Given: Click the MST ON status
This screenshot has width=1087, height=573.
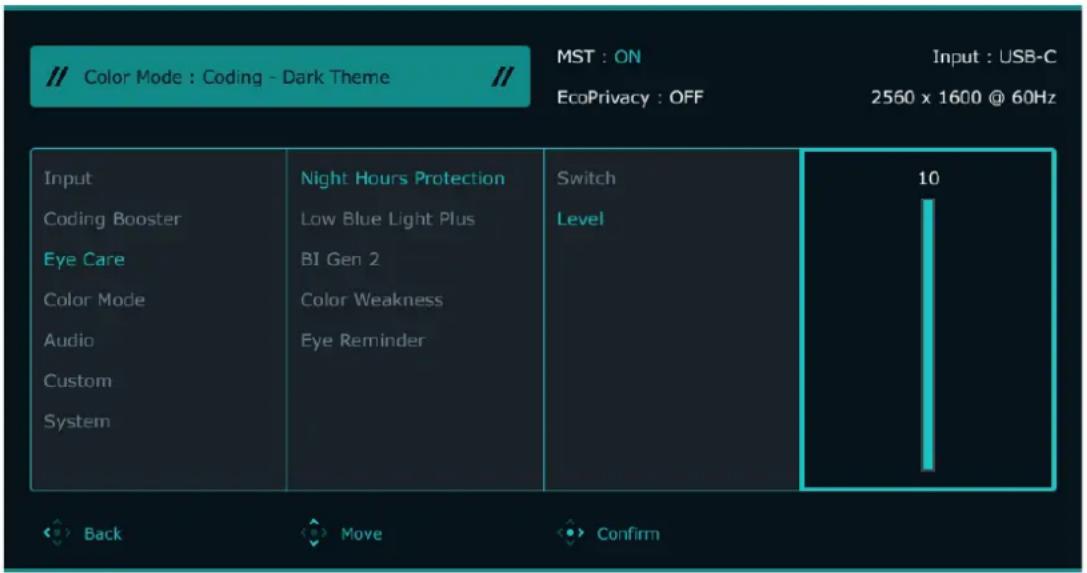Looking at the screenshot, I should [x=599, y=57].
